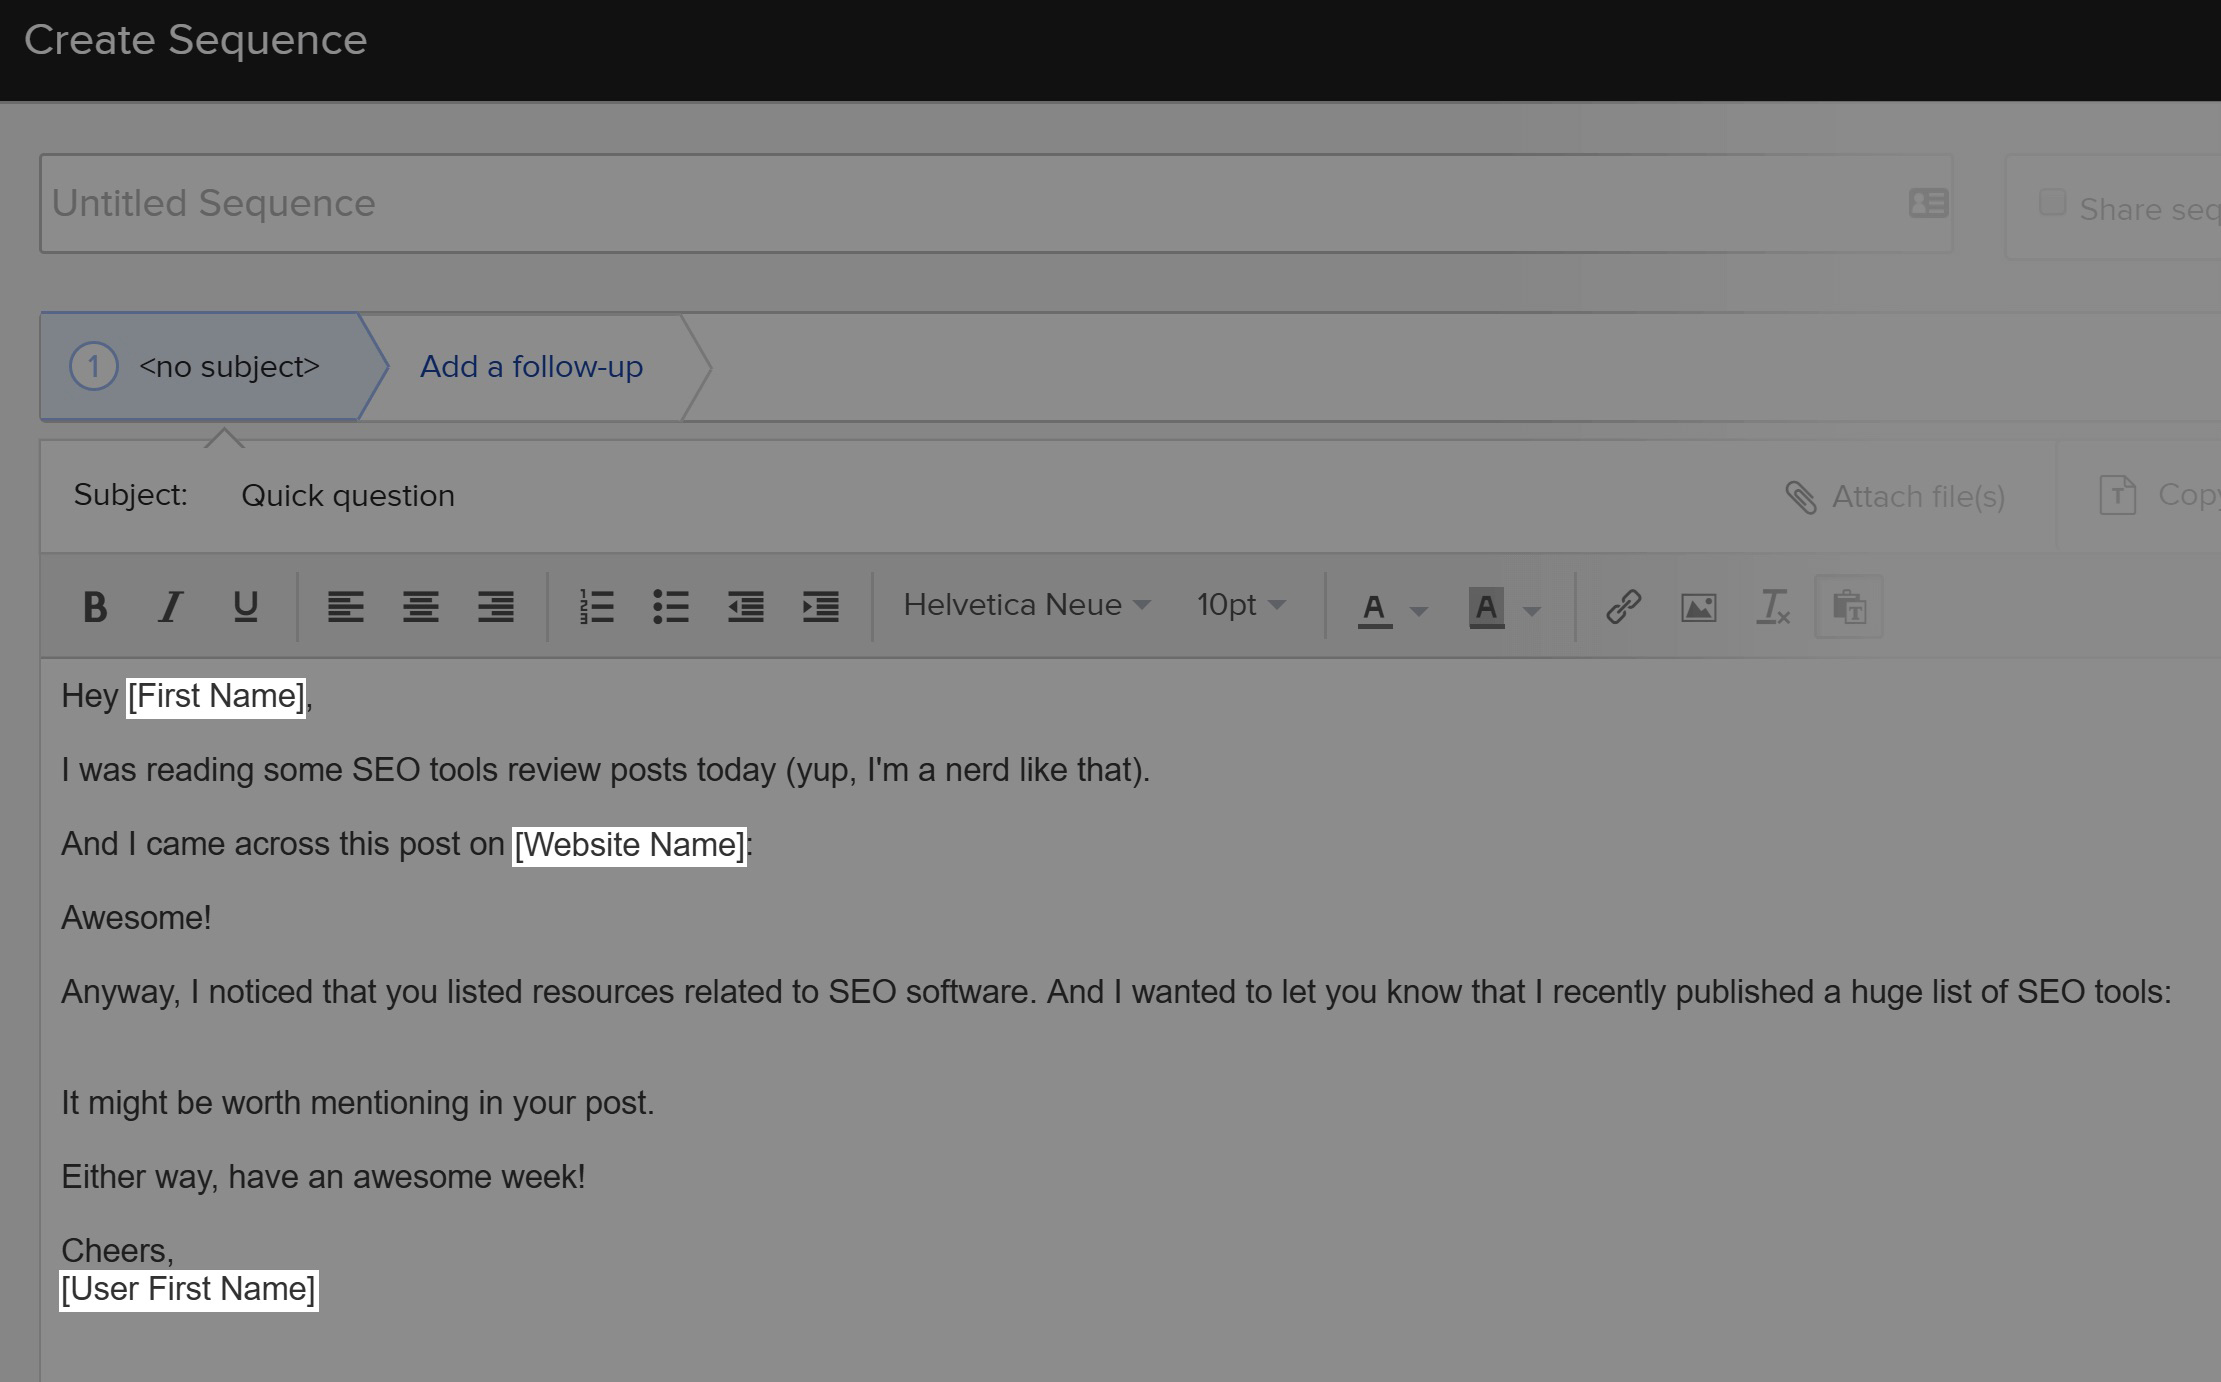Image resolution: width=2221 pixels, height=1382 pixels.
Task: Click the Copy template document icon
Action: point(2117,495)
